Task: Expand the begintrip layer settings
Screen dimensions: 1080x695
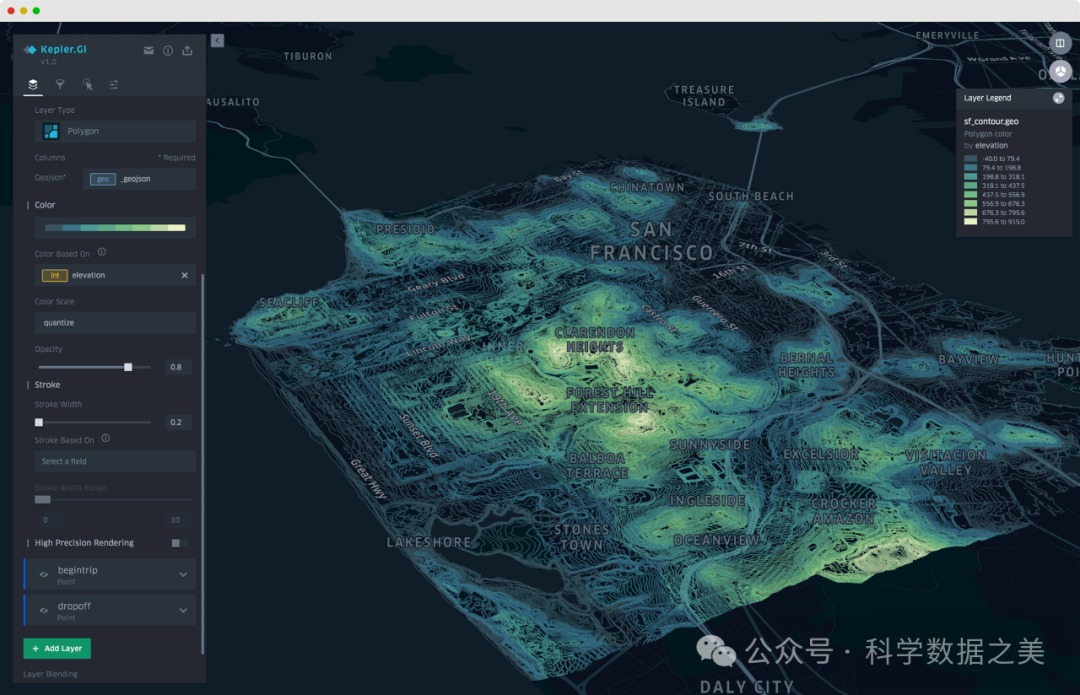Action: [x=183, y=574]
